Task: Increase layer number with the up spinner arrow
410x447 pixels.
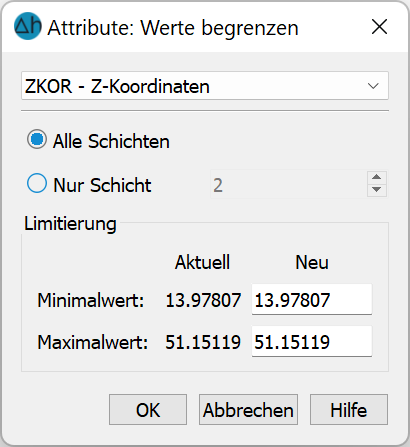Action: coord(377,177)
